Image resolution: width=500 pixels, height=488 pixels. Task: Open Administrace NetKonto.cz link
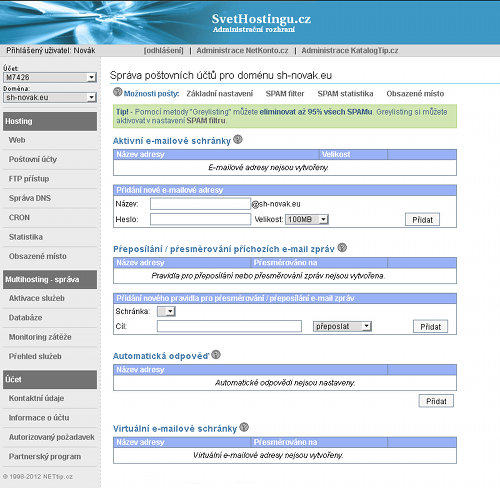click(x=242, y=51)
